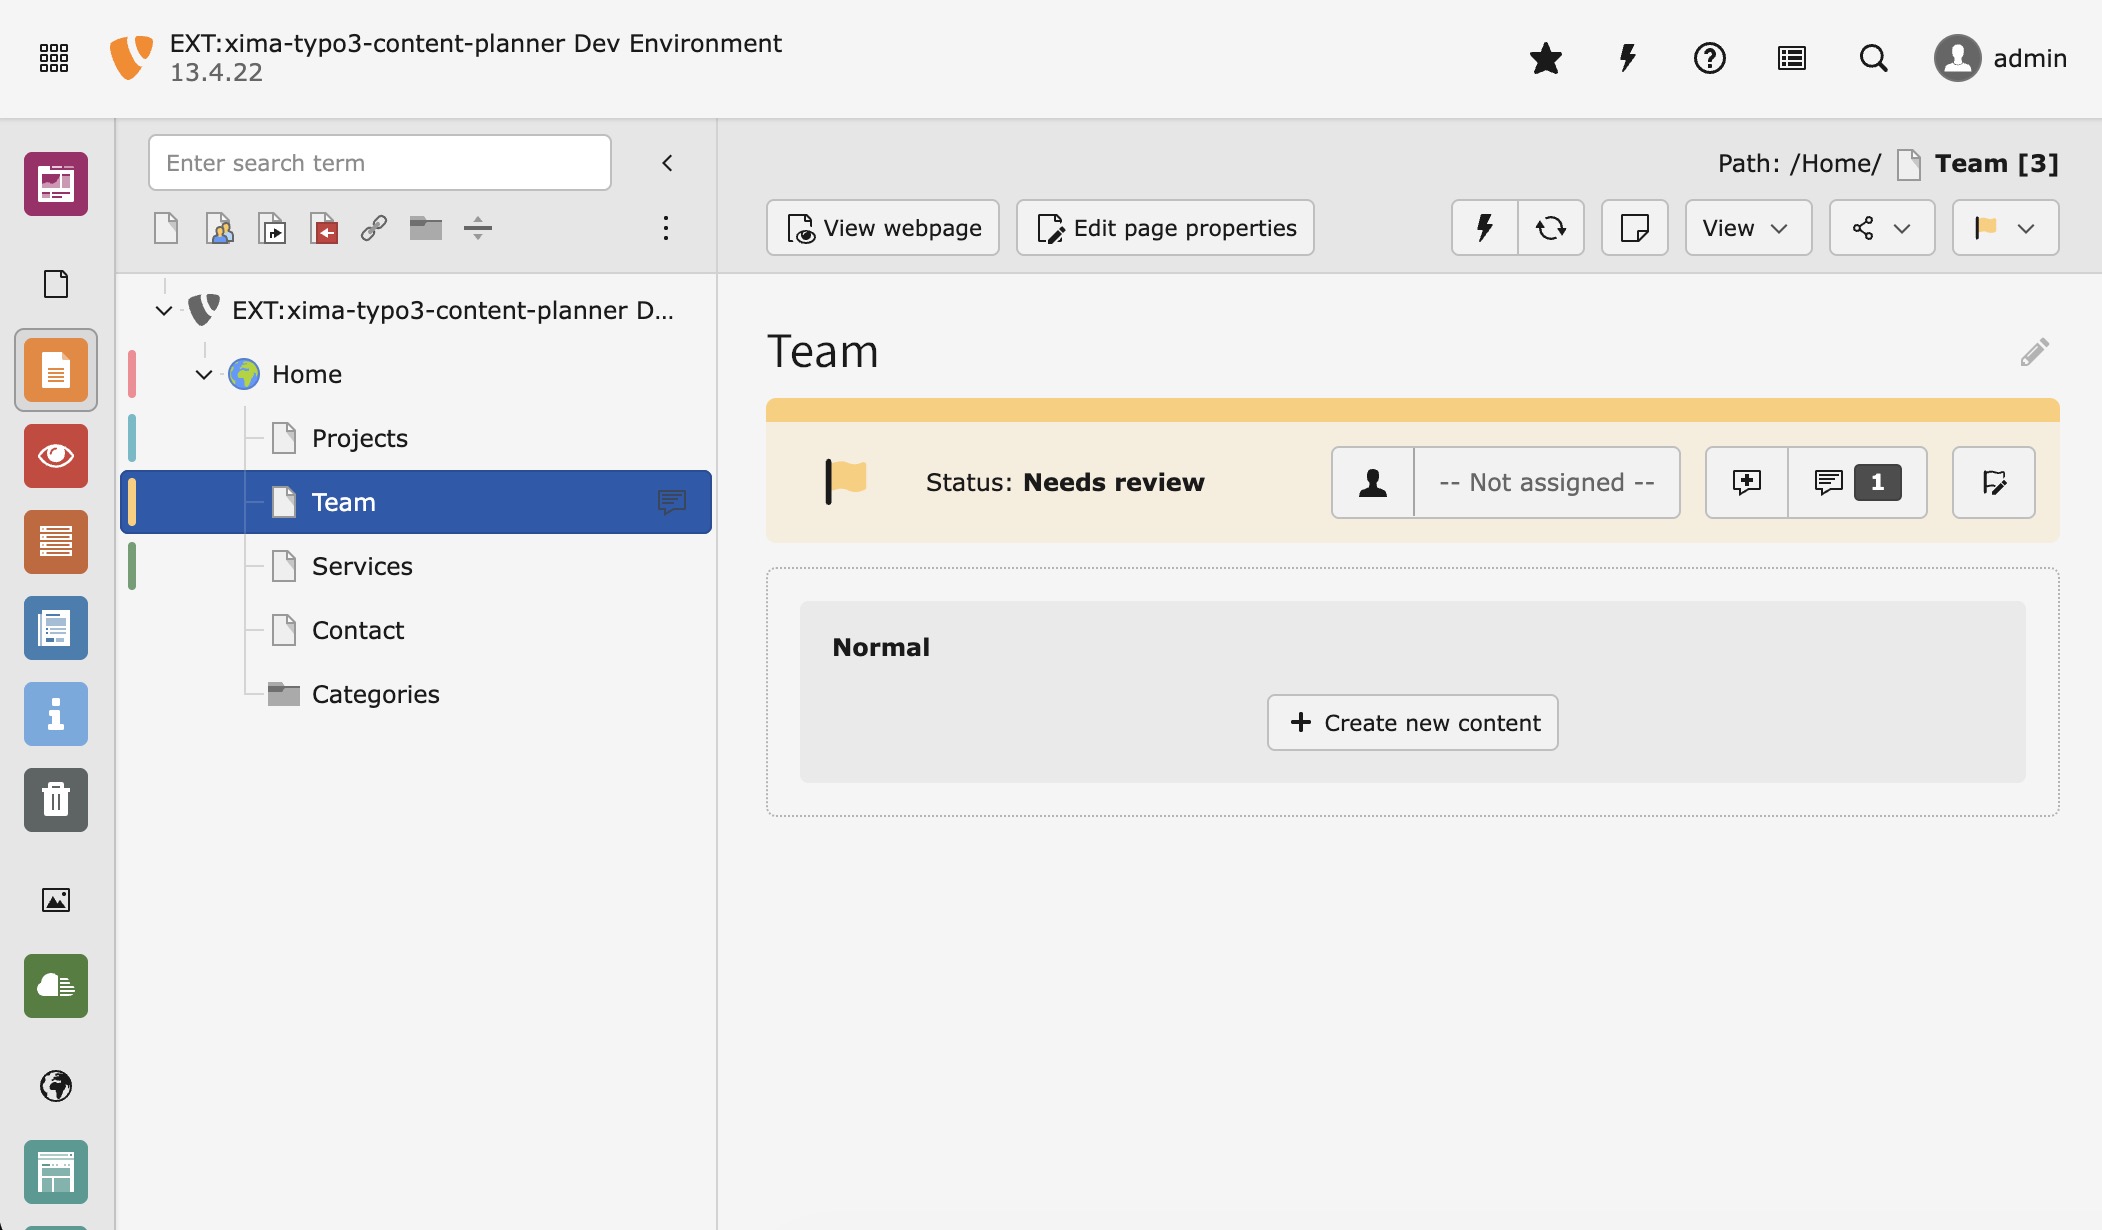
Task: Open the View dropdown menu
Action: (x=1746, y=227)
